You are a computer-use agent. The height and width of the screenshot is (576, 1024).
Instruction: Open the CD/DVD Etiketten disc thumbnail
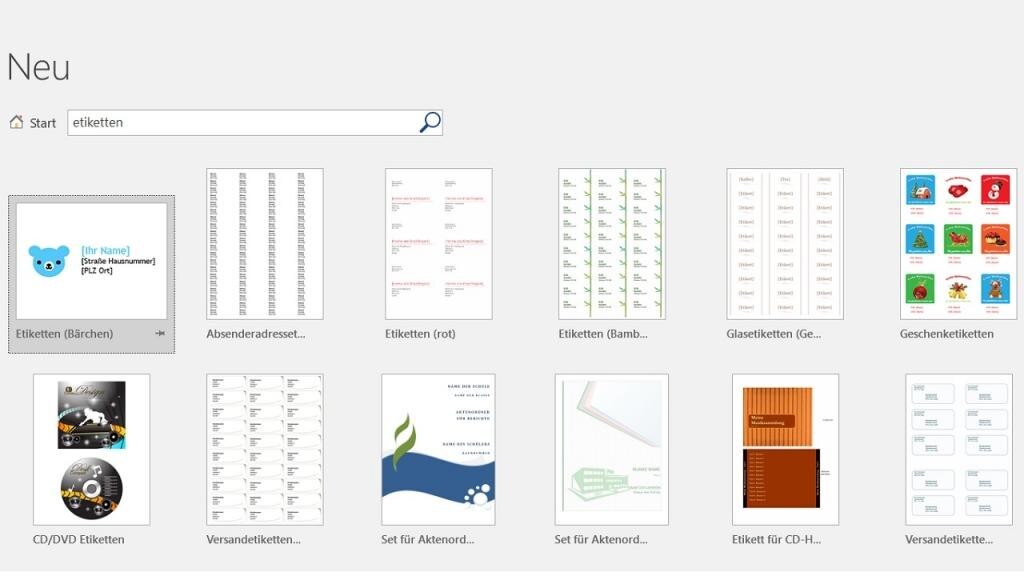pyautogui.click(x=91, y=450)
